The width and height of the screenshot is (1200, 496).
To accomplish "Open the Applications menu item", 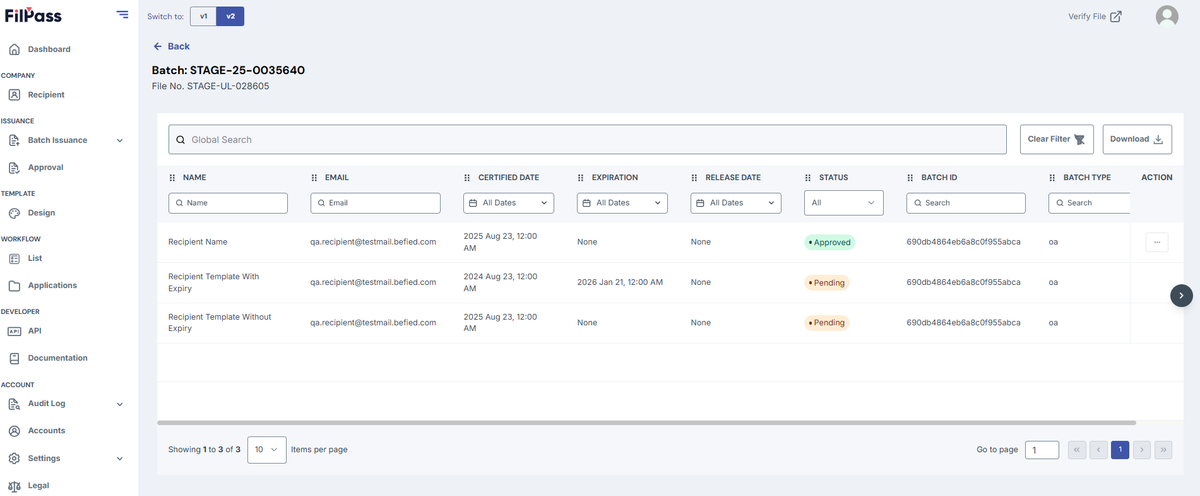I will click(x=52, y=286).
